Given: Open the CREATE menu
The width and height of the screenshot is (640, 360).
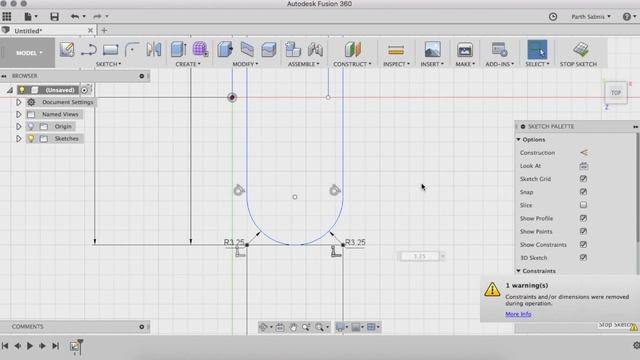Looking at the screenshot, I should [188, 64].
